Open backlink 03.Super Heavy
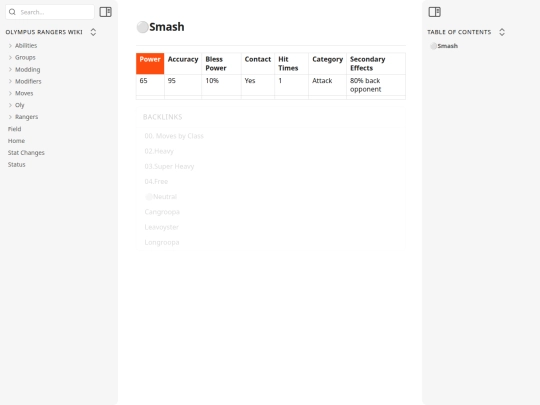540x405 pixels. (x=169, y=166)
